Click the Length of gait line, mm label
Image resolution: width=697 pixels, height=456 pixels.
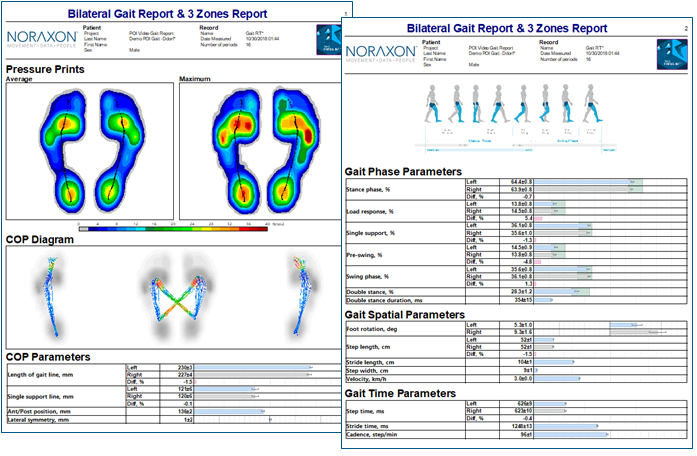tap(50, 374)
